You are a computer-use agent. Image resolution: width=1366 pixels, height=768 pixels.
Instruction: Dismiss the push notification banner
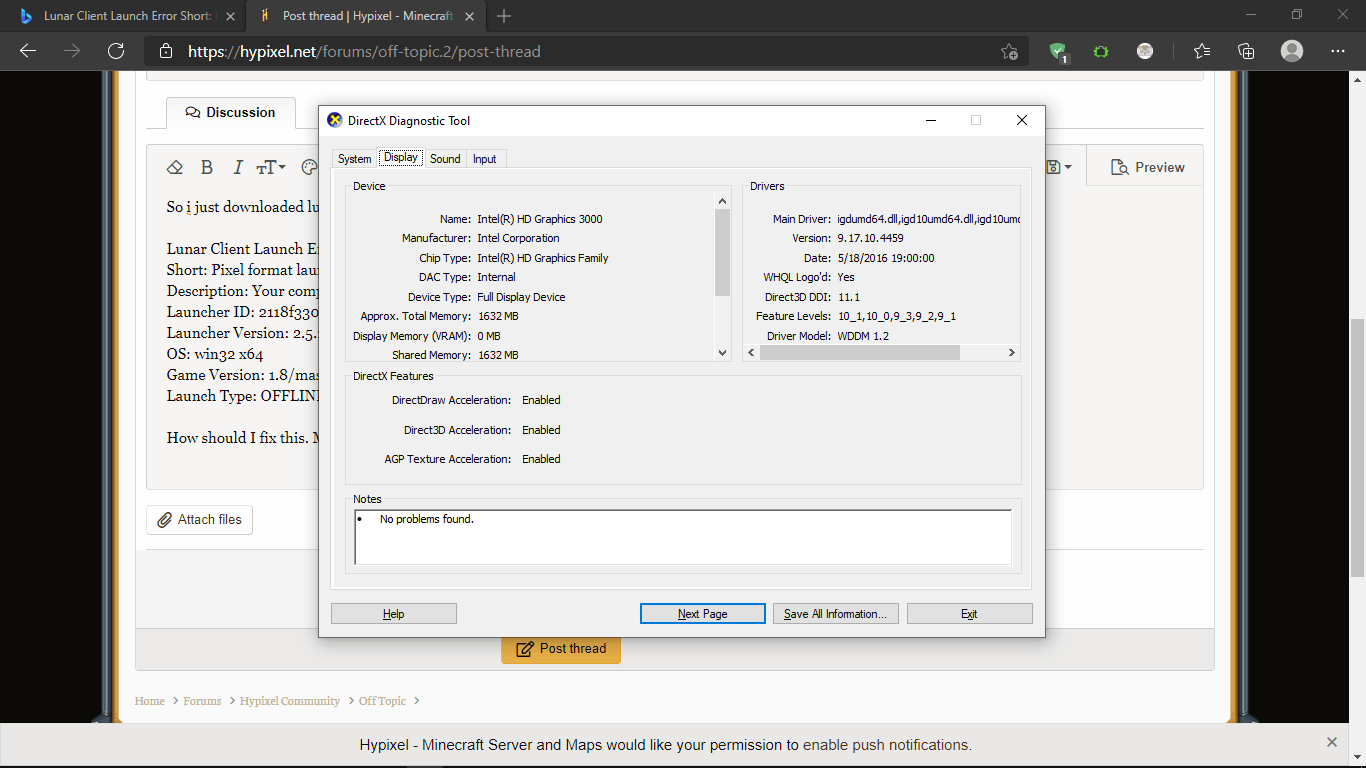click(1331, 742)
